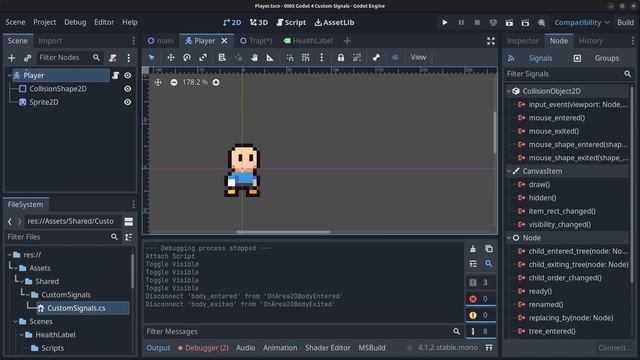Toggle visibility of Player node
Image resolution: width=640 pixels, height=360 pixels.
click(x=128, y=75)
